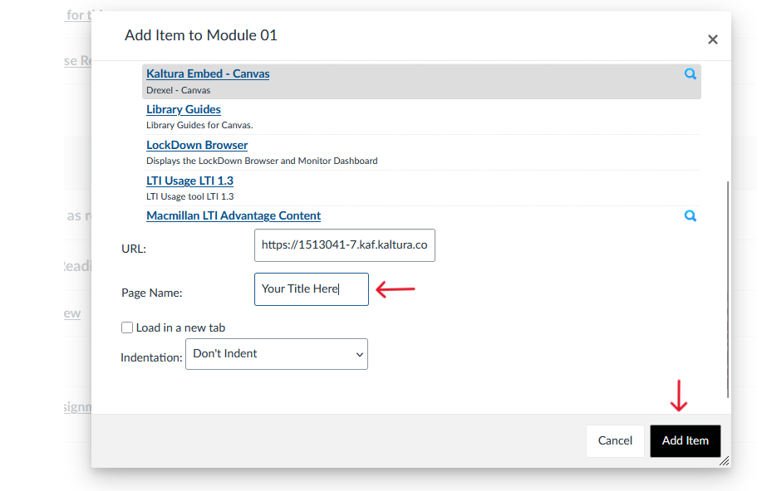Click 'Displays the LockDown Browser and Monitor Dashboard' text
Screen dimensions: 781x491
[x=262, y=161]
